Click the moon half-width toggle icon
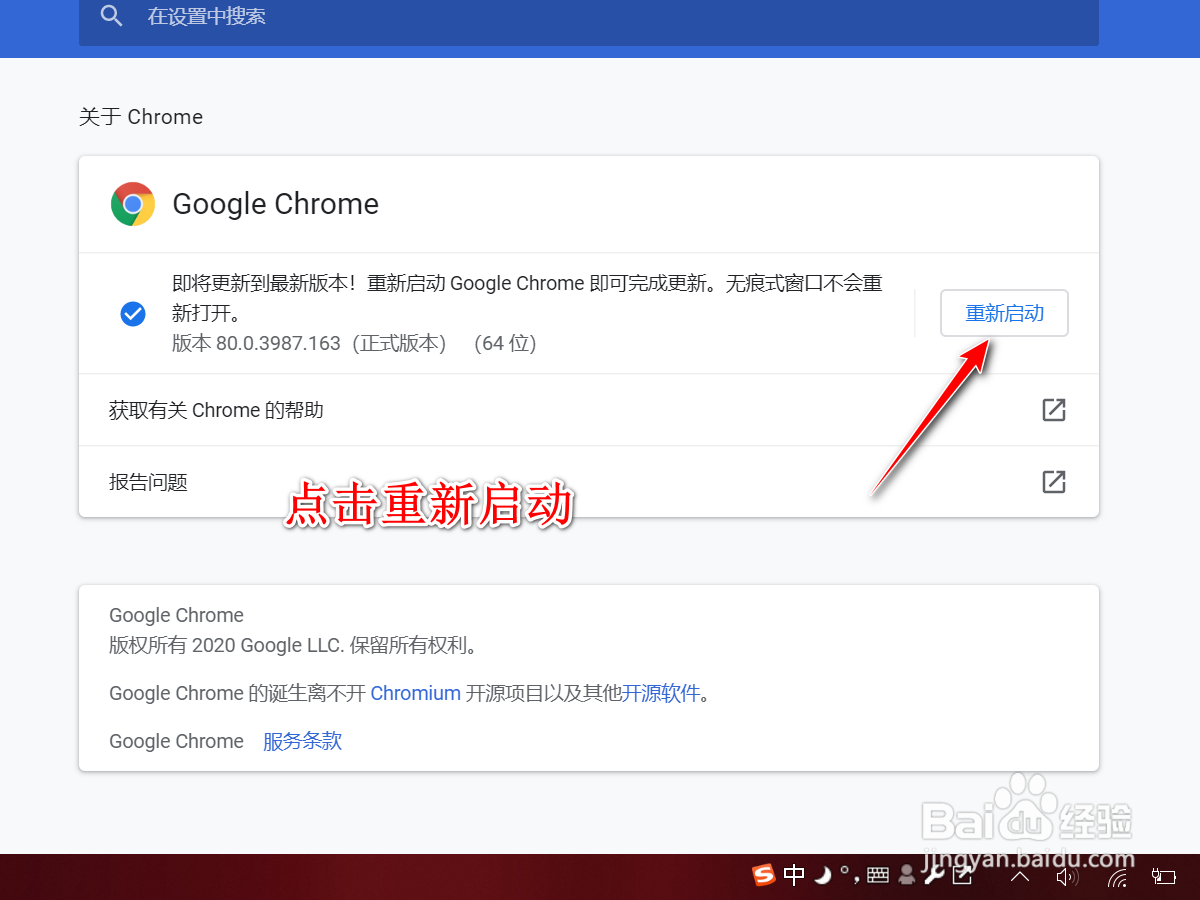The height and width of the screenshot is (900, 1200). click(x=822, y=876)
